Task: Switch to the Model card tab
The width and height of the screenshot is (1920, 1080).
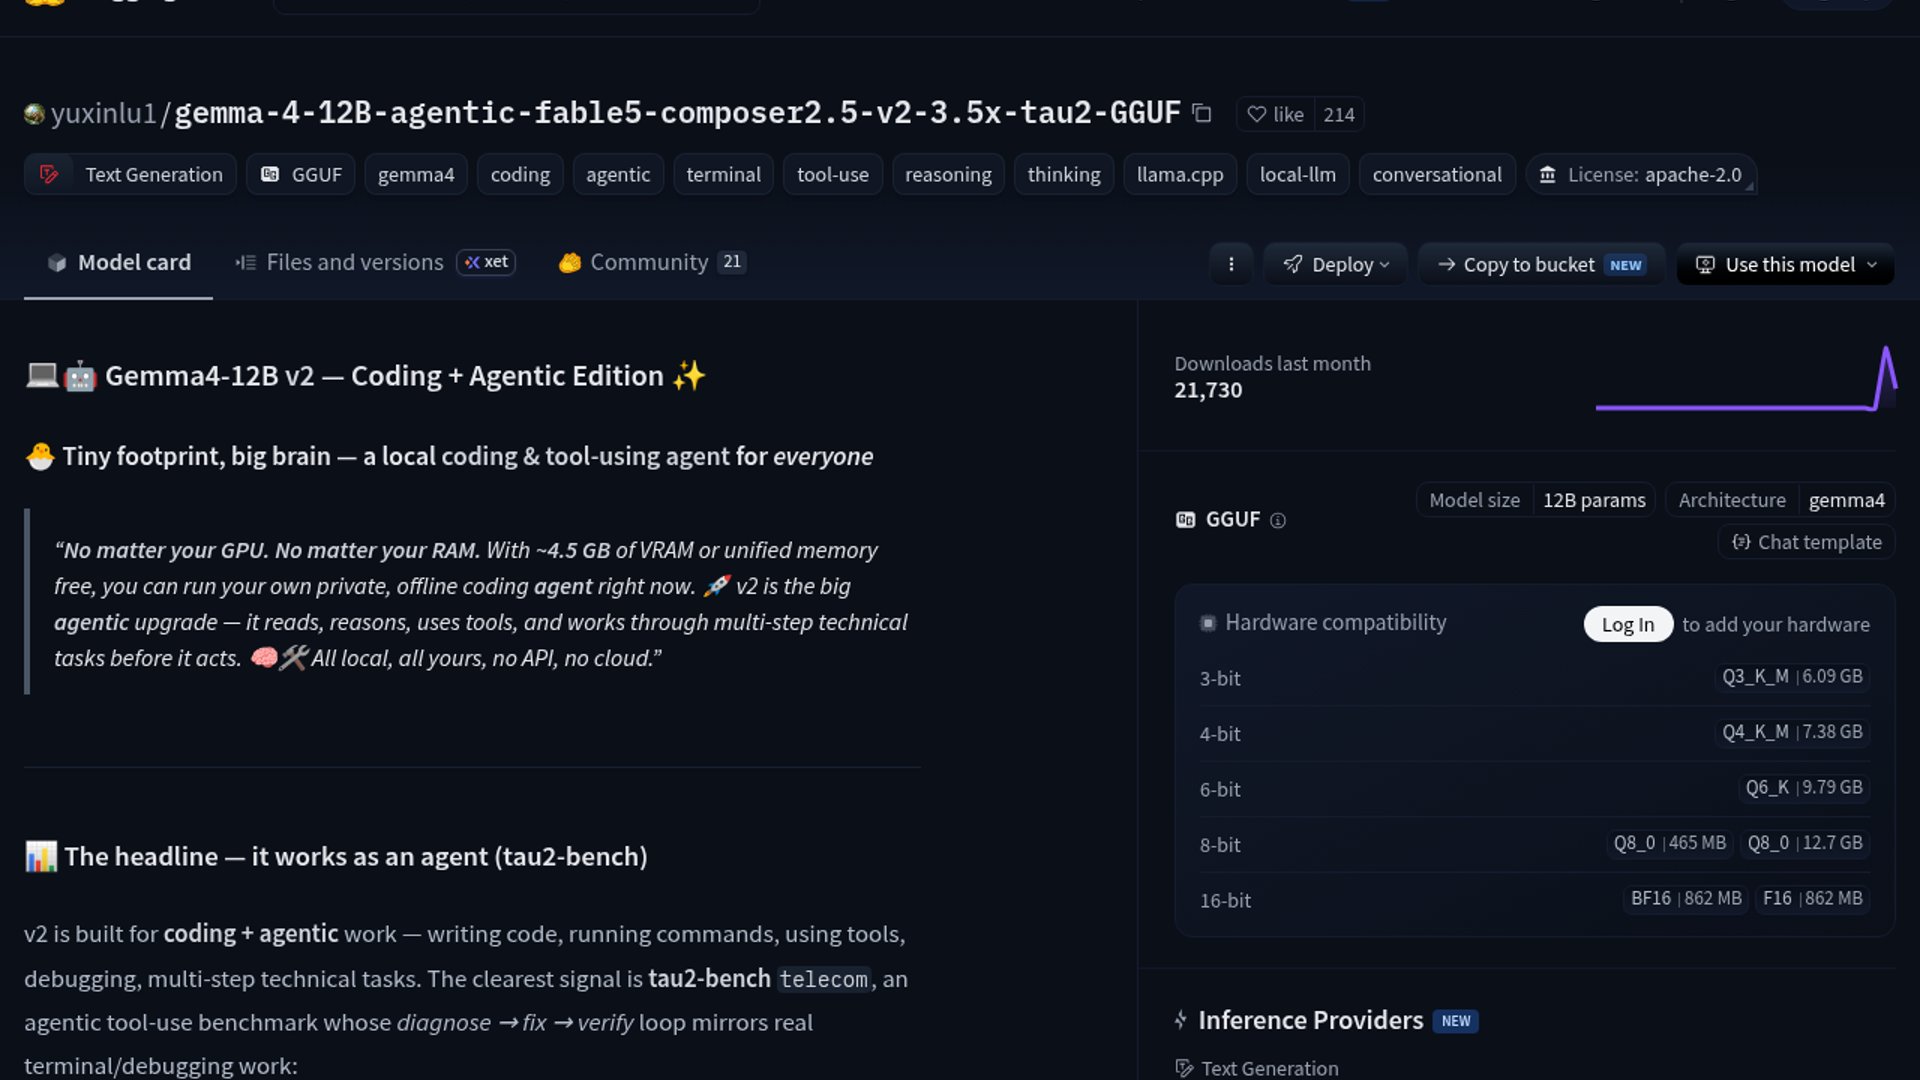Action: pyautogui.click(x=118, y=262)
